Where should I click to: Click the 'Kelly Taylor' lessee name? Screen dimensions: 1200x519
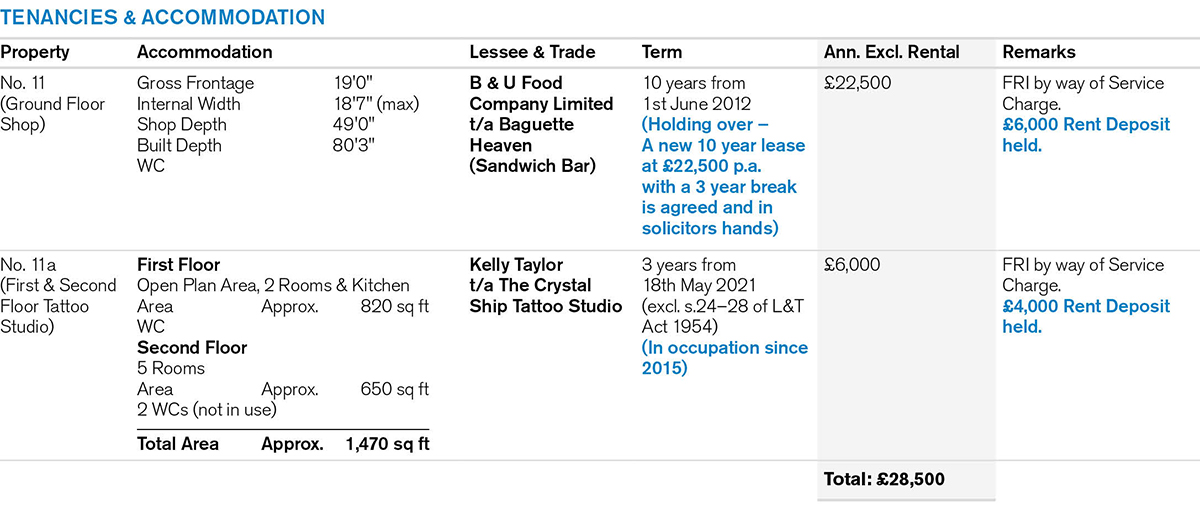516,265
